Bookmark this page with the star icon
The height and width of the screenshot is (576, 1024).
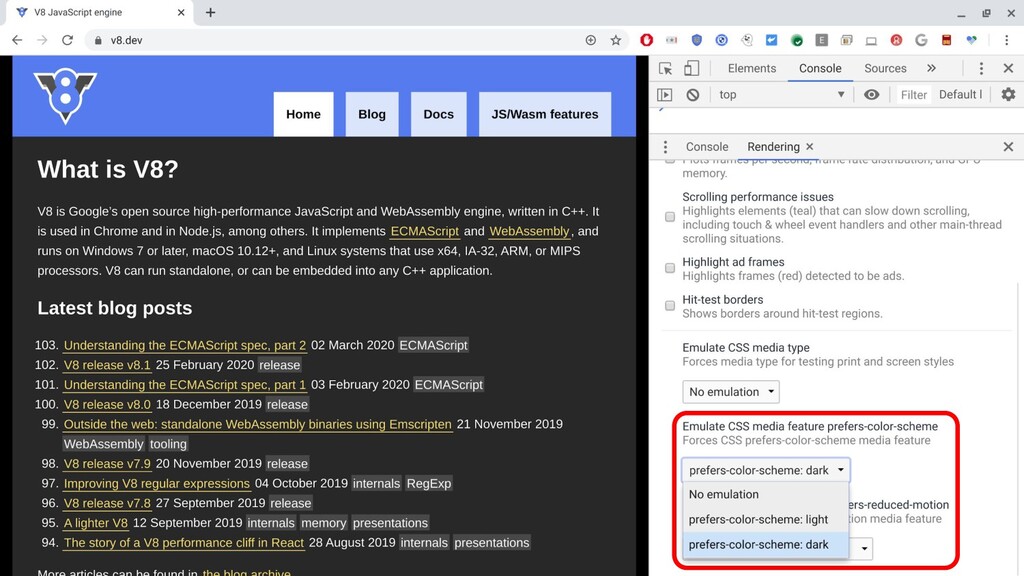(615, 40)
